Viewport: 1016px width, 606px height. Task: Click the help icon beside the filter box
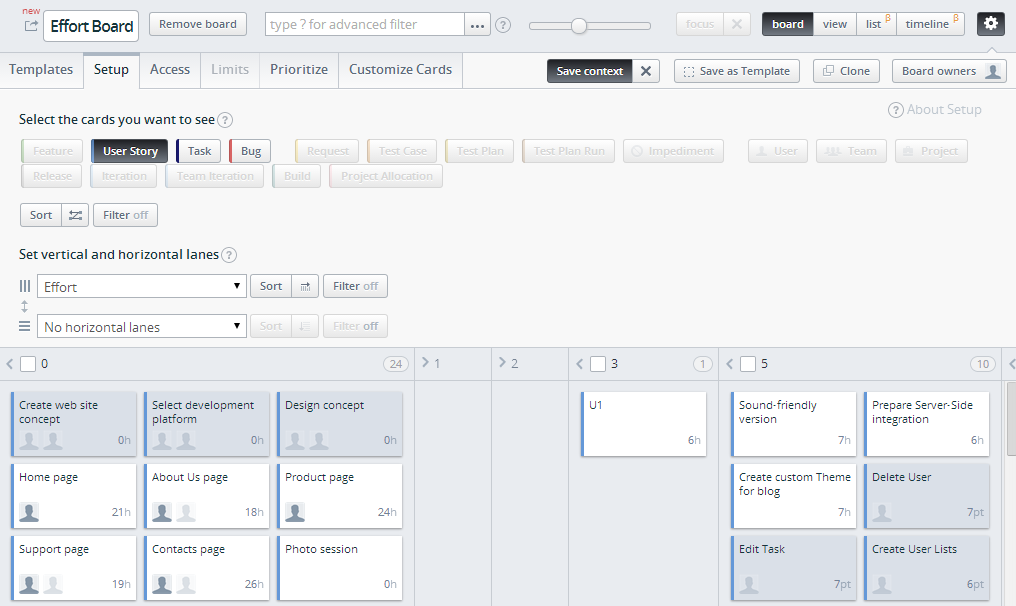click(x=503, y=24)
